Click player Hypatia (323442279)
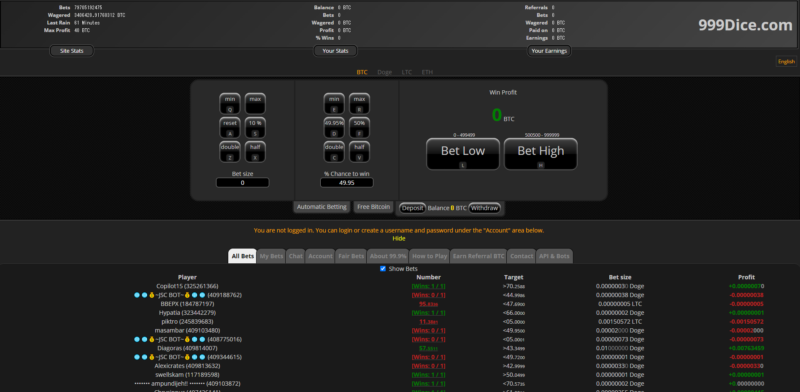 [187, 312]
